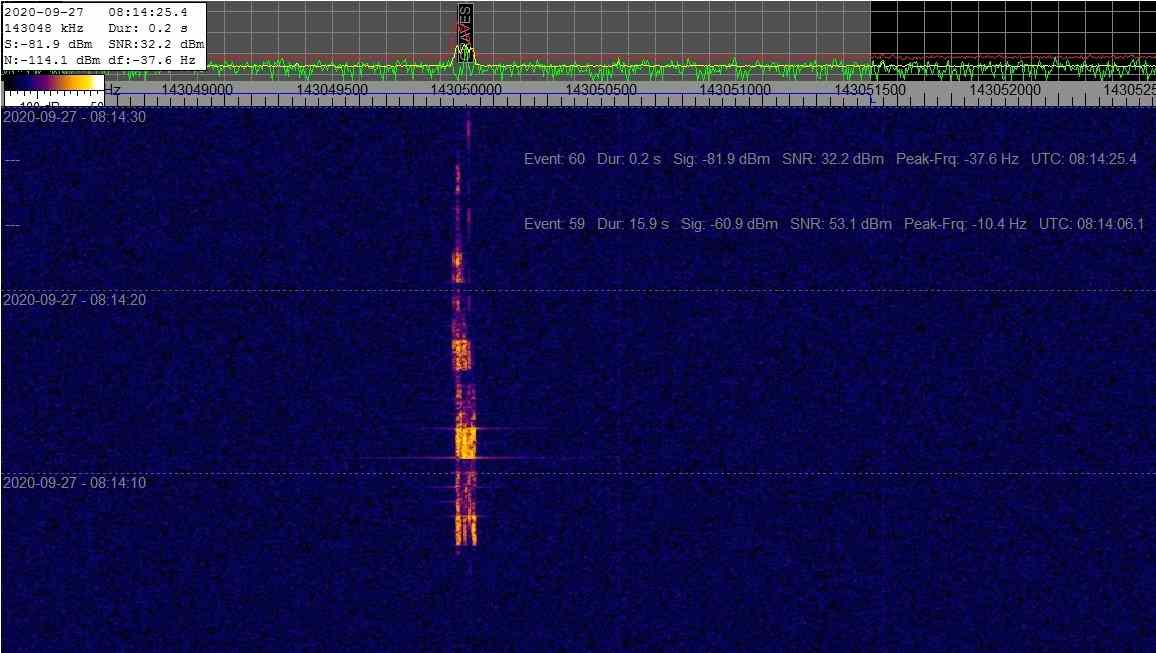Click the time '08:14:25.4' in info box
This screenshot has height=653, width=1156.
148,12
